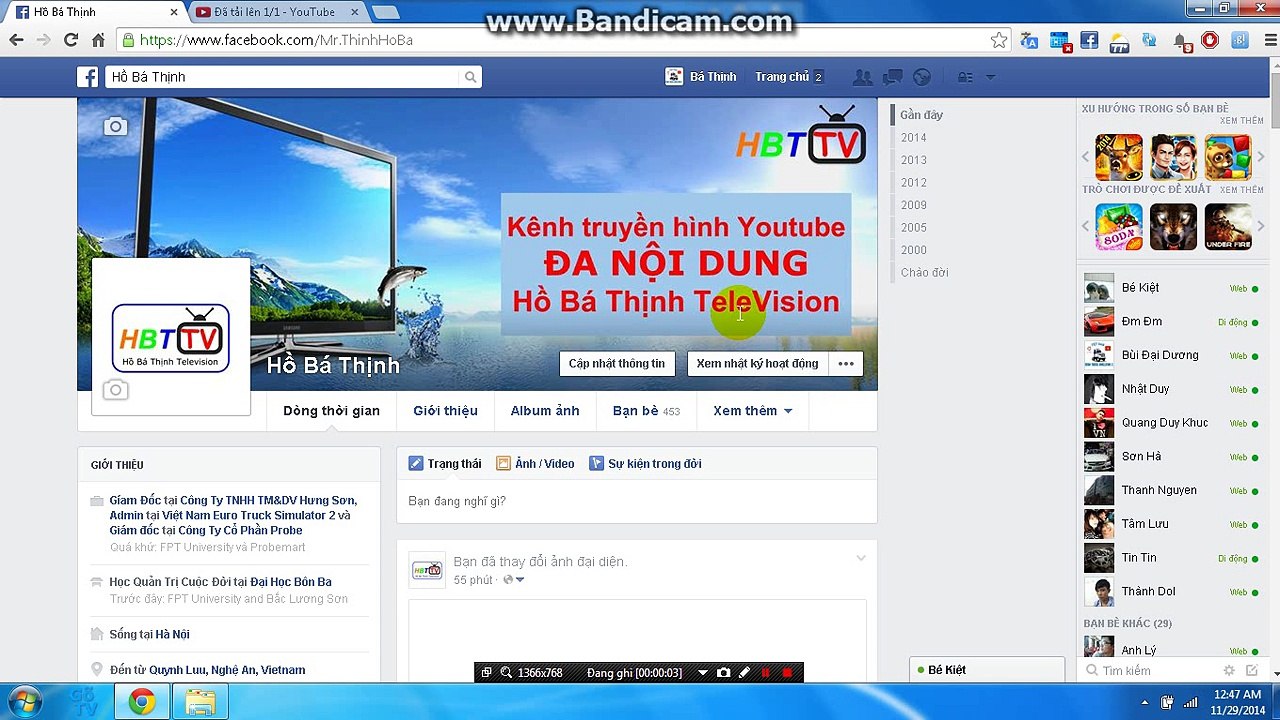Open the three-dots menu on cover photo
The height and width of the screenshot is (720, 1280).
846,364
